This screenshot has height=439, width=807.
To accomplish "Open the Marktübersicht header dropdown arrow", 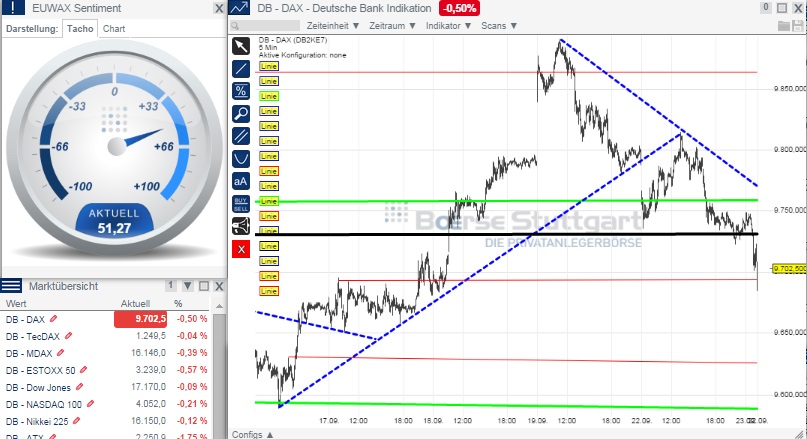I will coord(188,286).
